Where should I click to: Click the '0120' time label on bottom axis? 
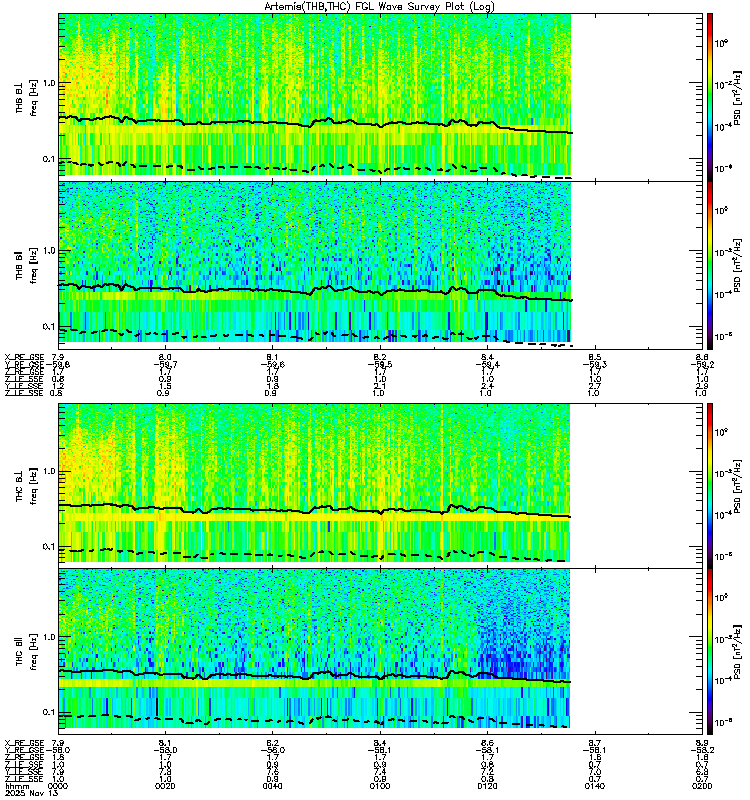click(x=487, y=786)
